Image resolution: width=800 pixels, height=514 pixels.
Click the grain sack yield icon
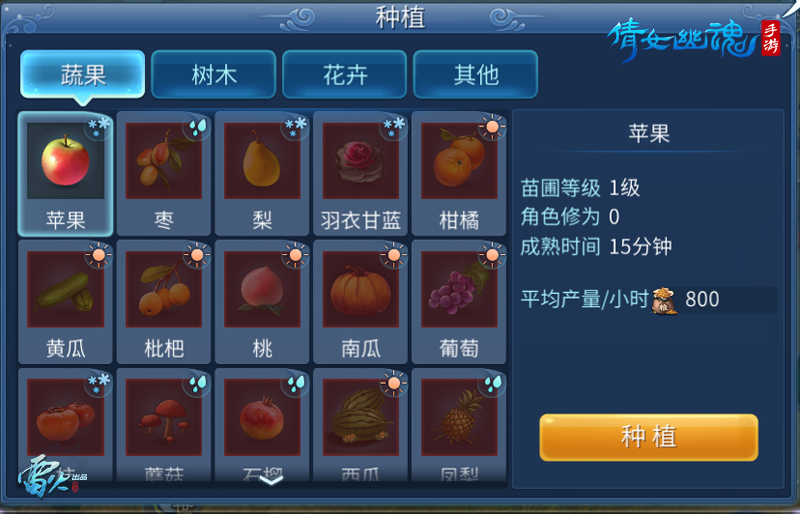point(664,300)
